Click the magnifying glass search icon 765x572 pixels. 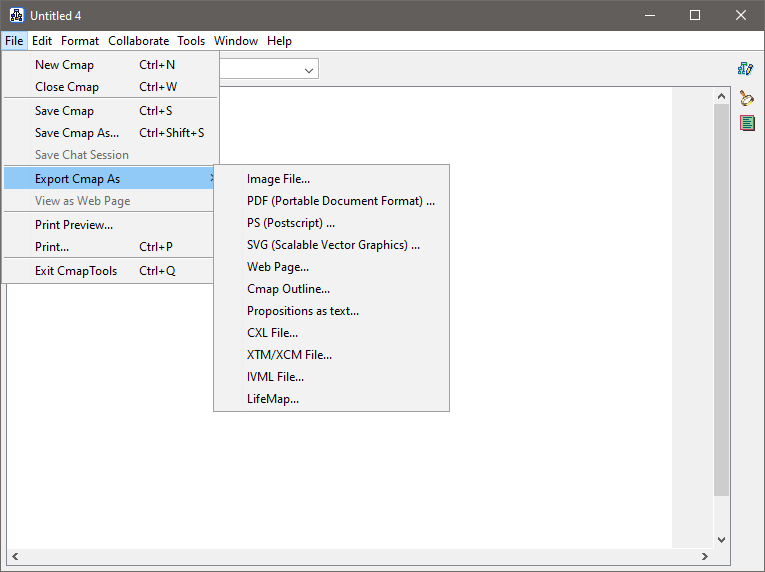tap(746, 98)
